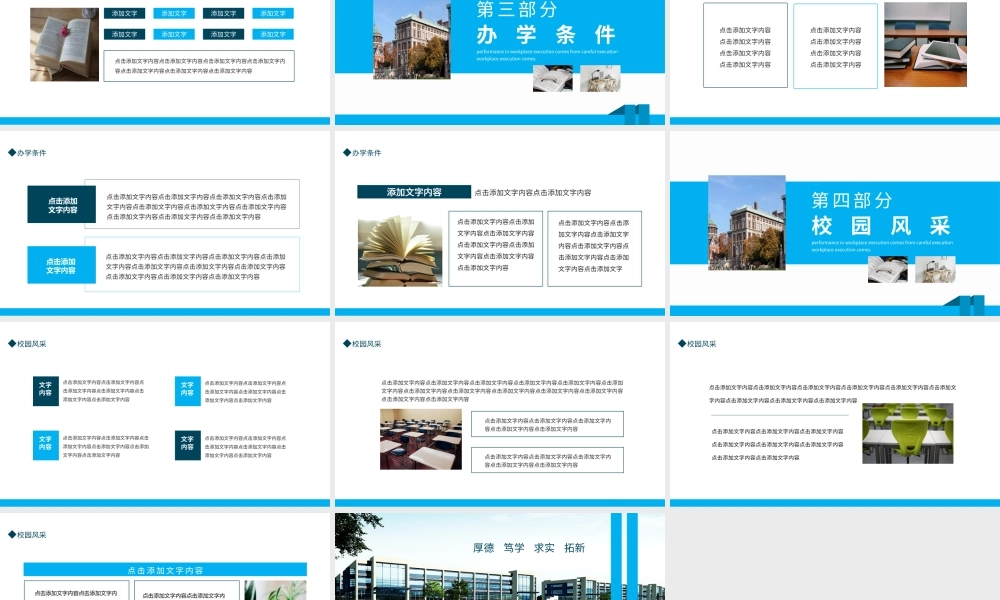1000x600 pixels.
Task: Click the lower bordered text box beside classroom photo
Action: [x=547, y=460]
